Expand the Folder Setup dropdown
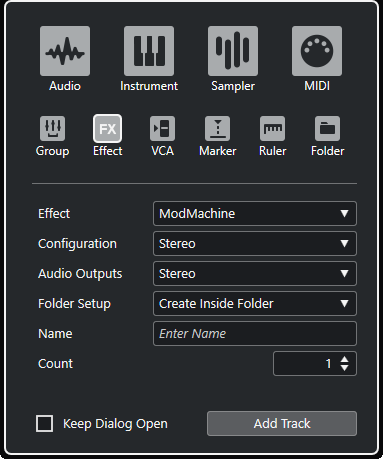Image resolution: width=383 pixels, height=459 pixels. (x=255, y=304)
